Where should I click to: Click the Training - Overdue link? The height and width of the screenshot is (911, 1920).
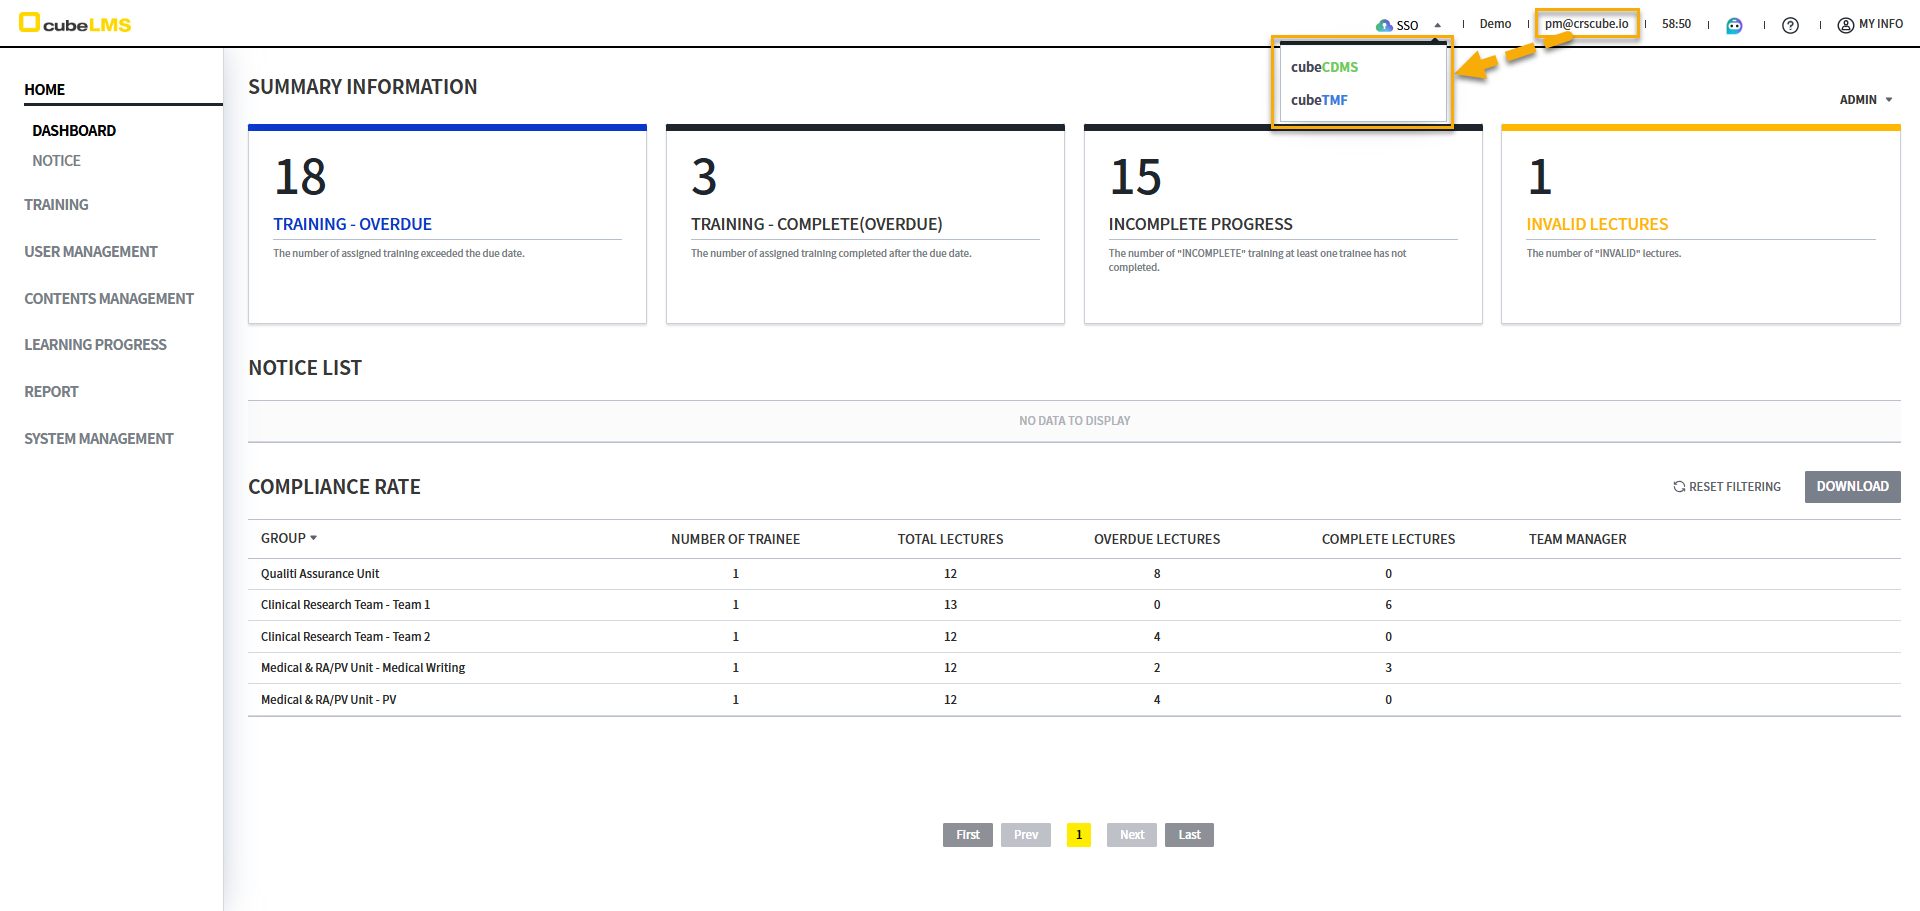352,225
